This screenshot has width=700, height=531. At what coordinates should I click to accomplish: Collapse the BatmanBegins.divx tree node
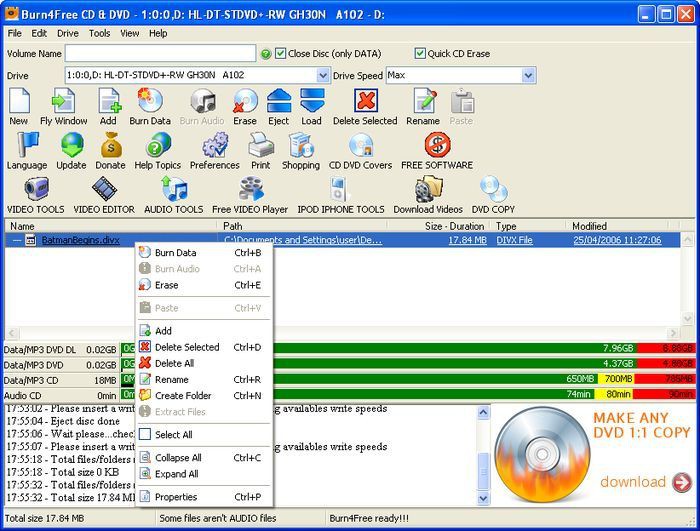(16, 240)
